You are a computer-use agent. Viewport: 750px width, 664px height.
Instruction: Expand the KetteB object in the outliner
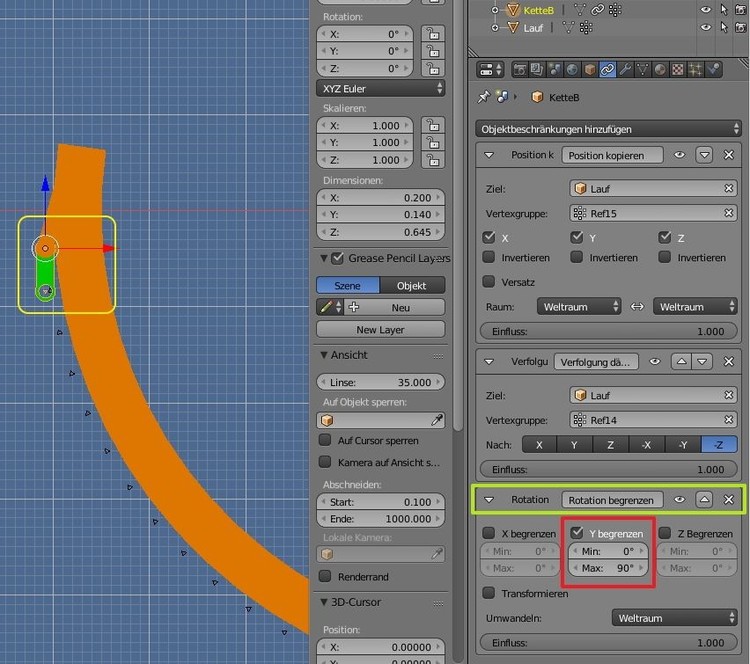[495, 10]
